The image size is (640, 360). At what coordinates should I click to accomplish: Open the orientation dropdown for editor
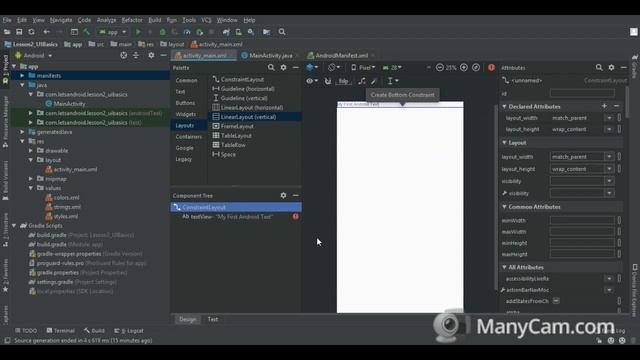(x=334, y=67)
